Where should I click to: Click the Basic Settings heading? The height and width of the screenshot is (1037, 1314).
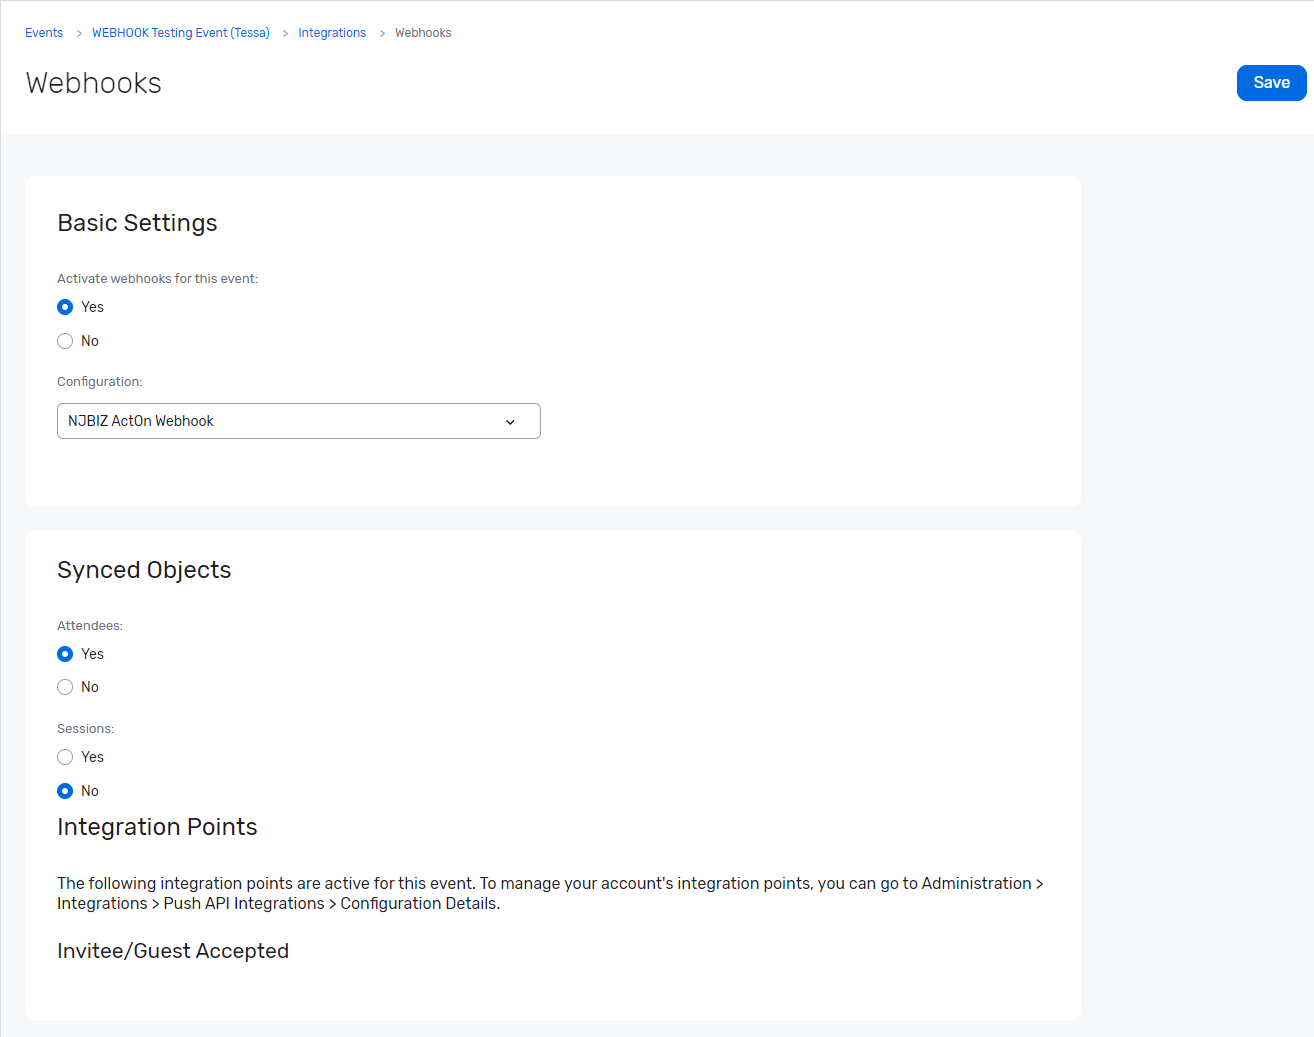(137, 223)
